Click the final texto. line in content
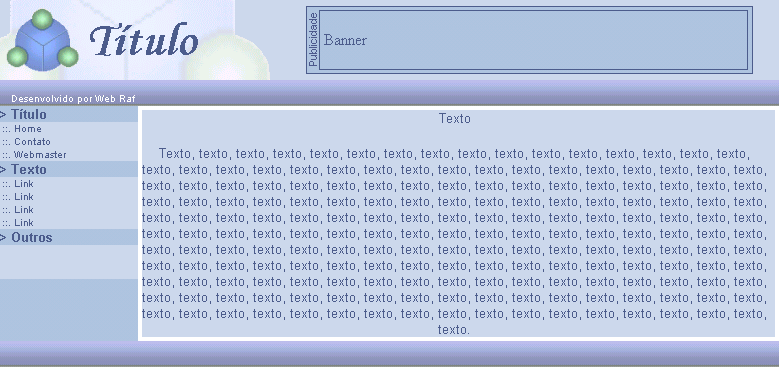 [x=454, y=330]
